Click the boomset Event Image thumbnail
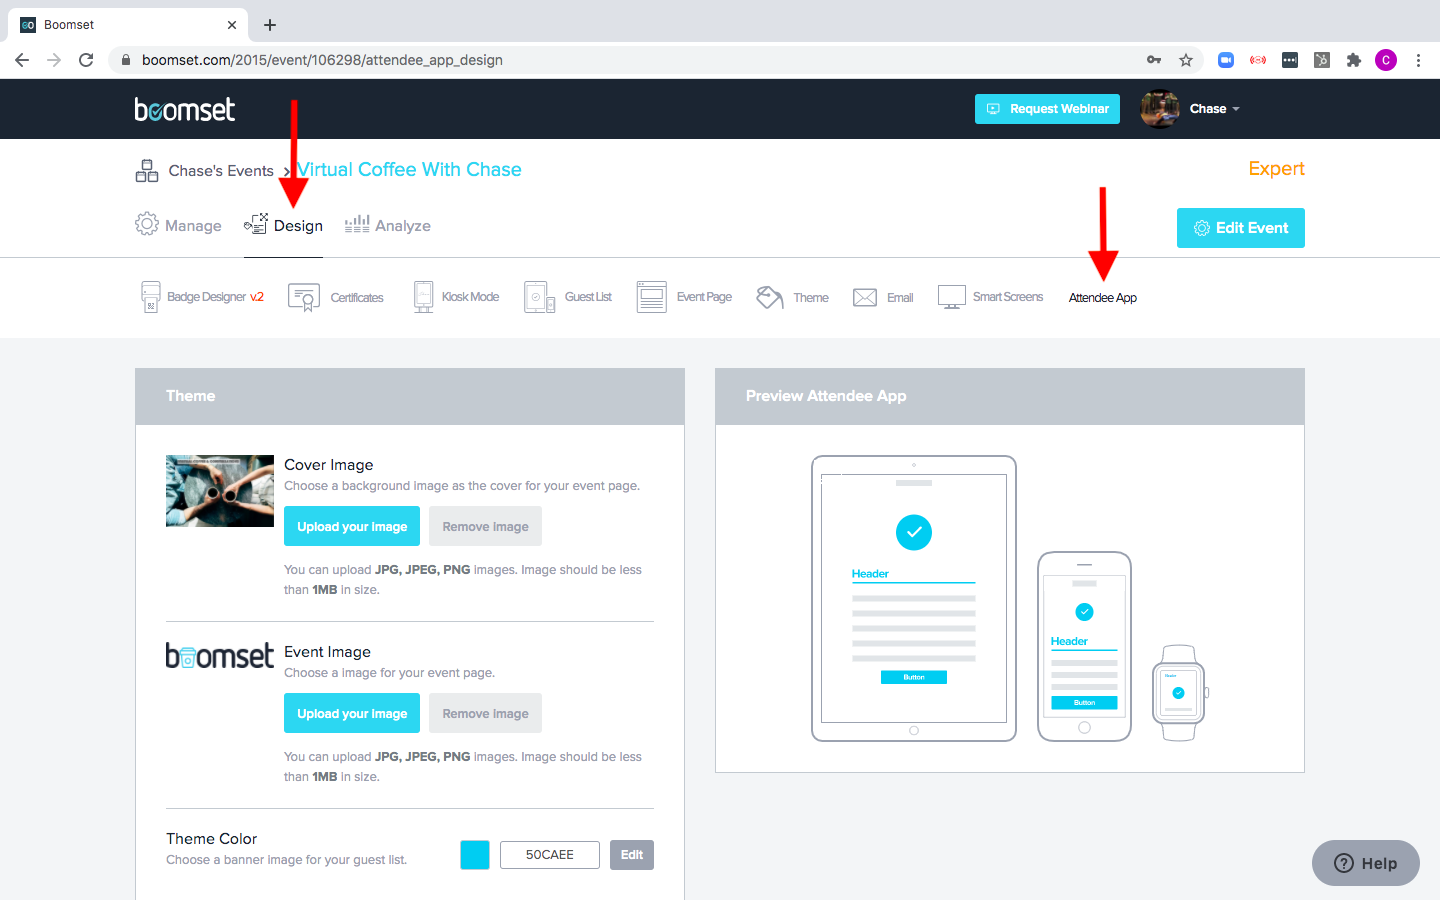The image size is (1440, 900). 220,656
